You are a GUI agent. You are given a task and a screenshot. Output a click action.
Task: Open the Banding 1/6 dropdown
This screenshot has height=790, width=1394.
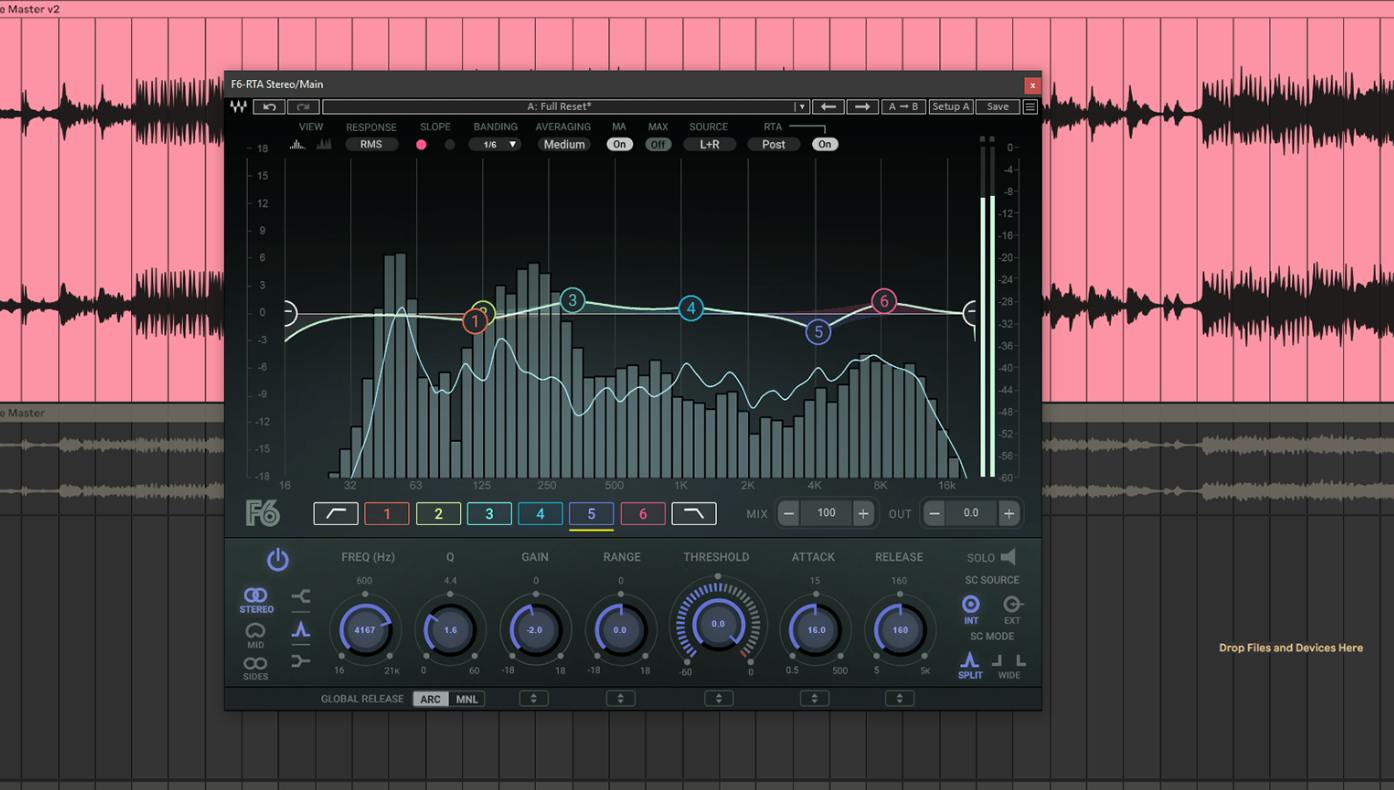pos(495,145)
